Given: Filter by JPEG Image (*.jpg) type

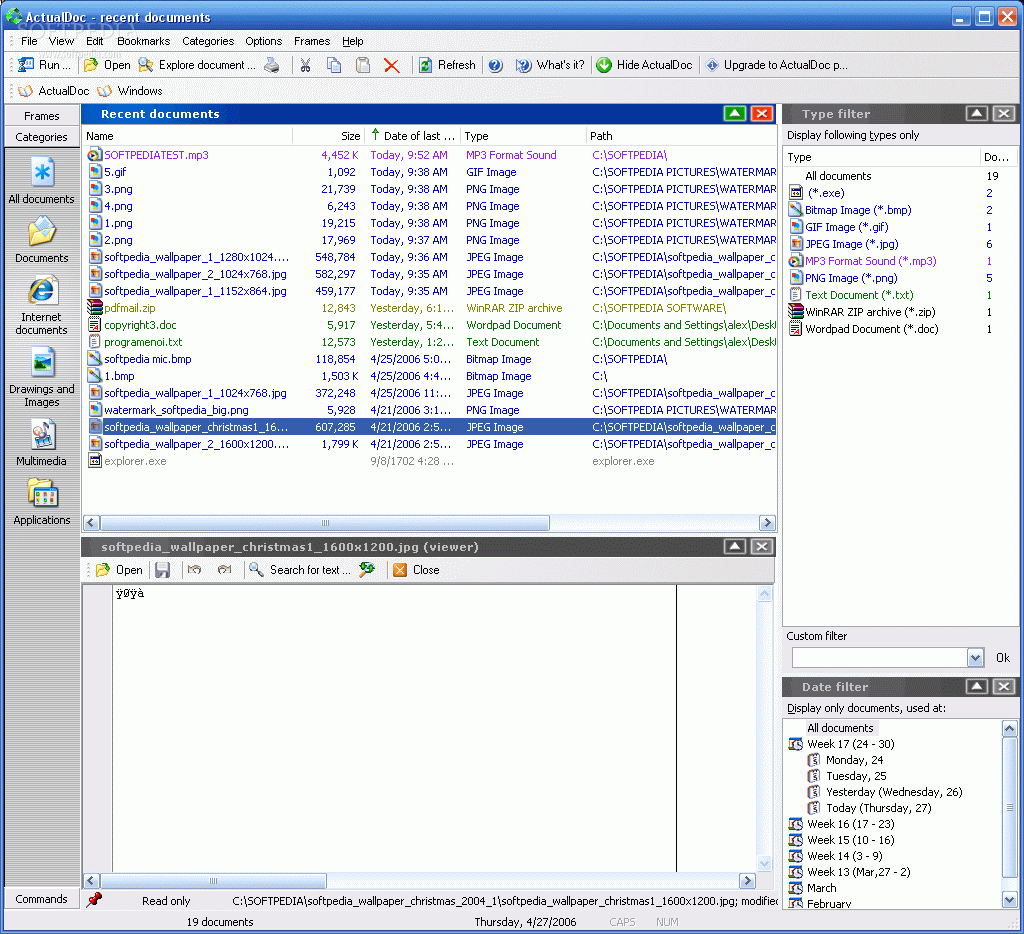Looking at the screenshot, I should (x=852, y=244).
